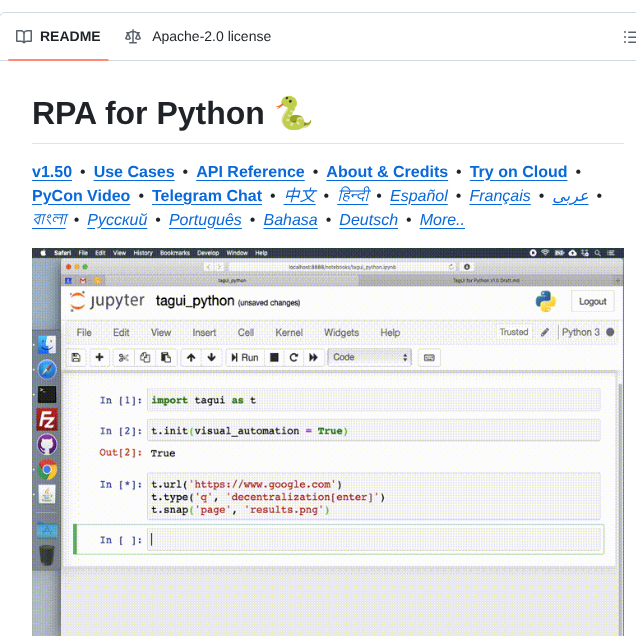This screenshot has width=636, height=636.
Task: Click the t.init visual_automation cell
Action: pyautogui.click(x=374, y=431)
